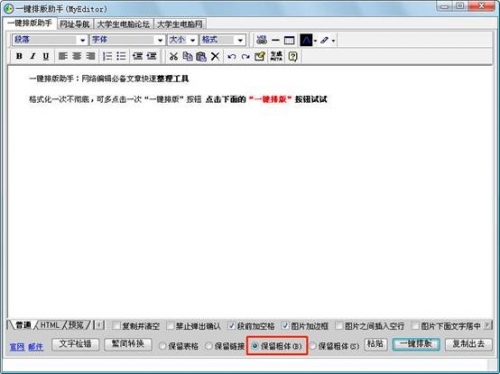Image resolution: width=500 pixels, height=374 pixels.
Task: Click the highlighter pen icon
Action: pyautogui.click(x=324, y=40)
